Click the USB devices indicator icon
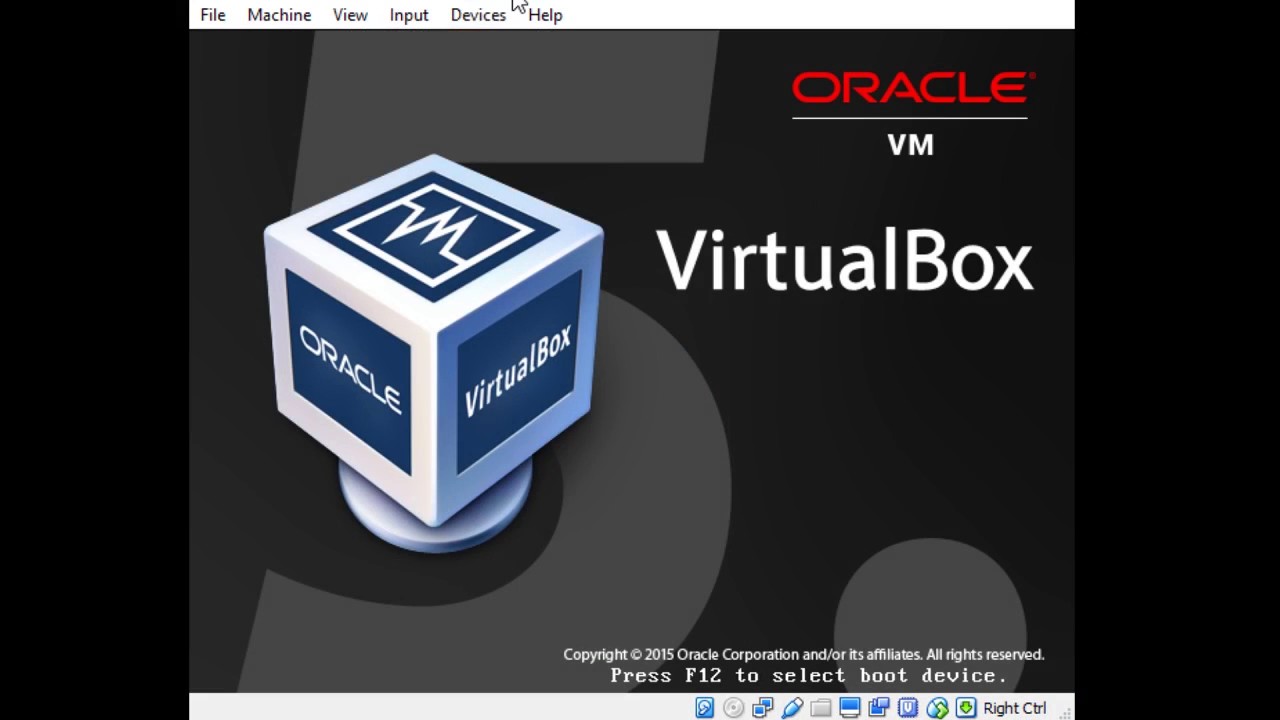Image resolution: width=1280 pixels, height=720 pixels. click(792, 708)
